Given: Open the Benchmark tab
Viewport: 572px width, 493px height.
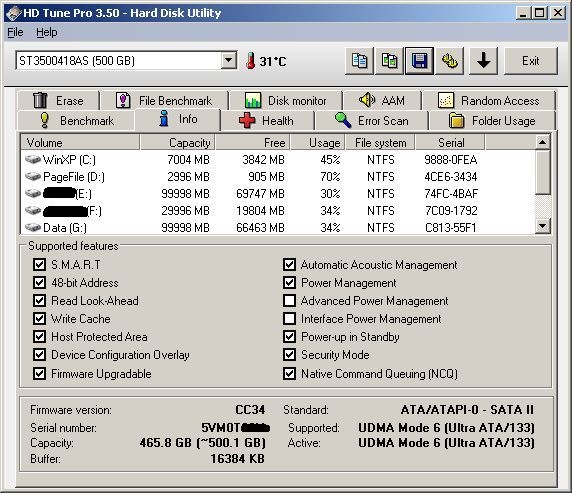Looking at the screenshot, I should coord(76,120).
